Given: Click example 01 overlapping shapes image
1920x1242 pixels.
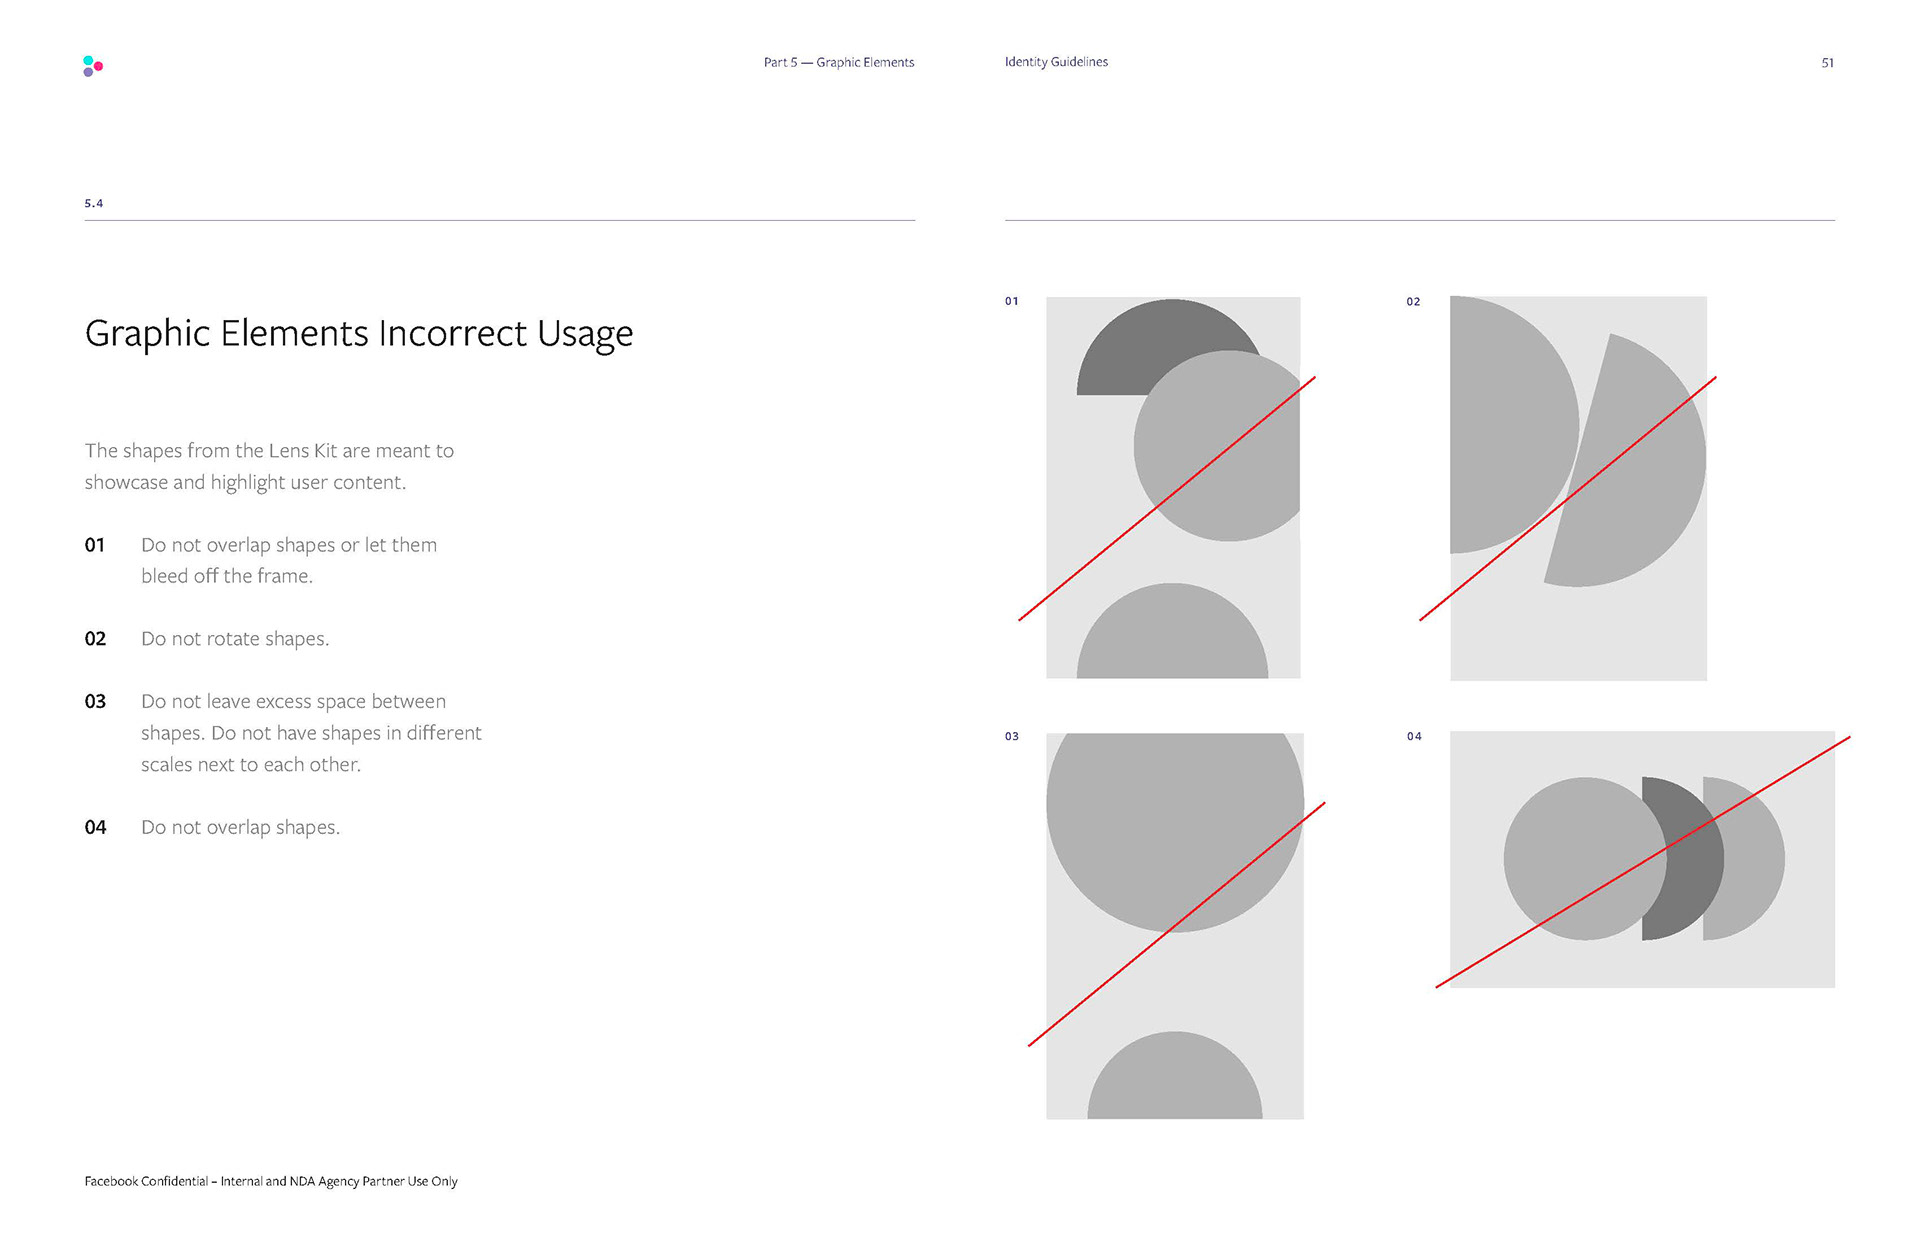Looking at the screenshot, I should pyautogui.click(x=1173, y=488).
